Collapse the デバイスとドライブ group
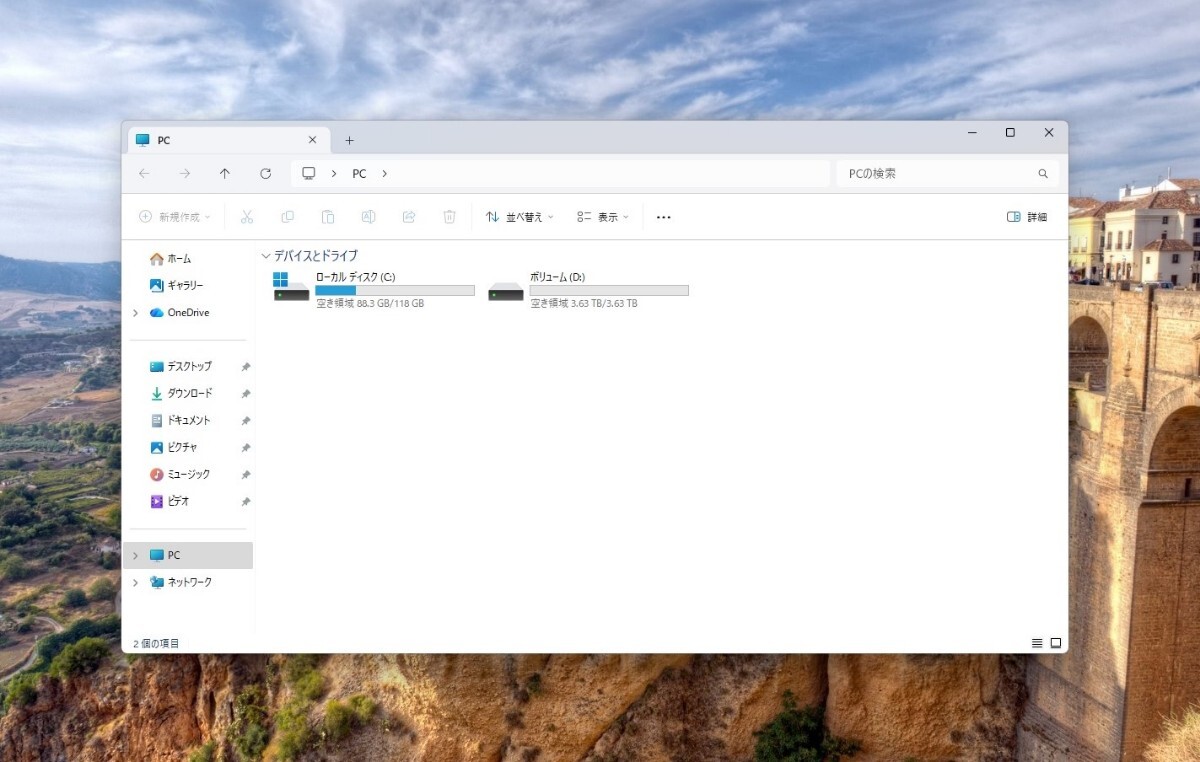This screenshot has height=762, width=1200. point(265,256)
